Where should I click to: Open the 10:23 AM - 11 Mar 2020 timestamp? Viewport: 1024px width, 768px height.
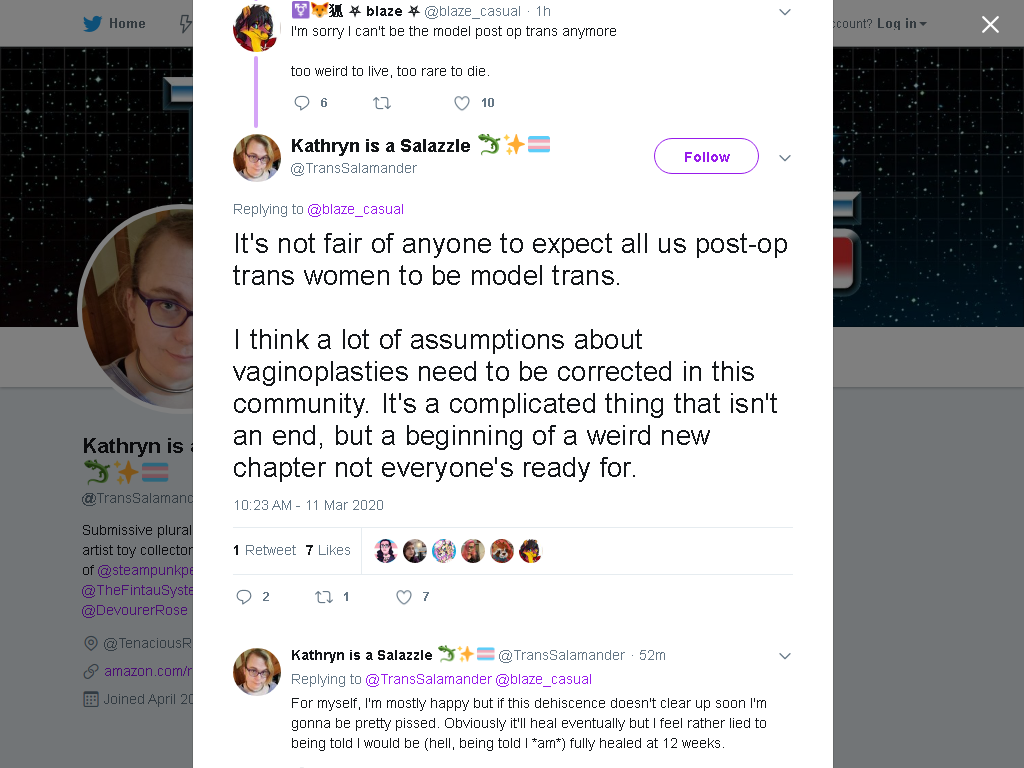308,505
